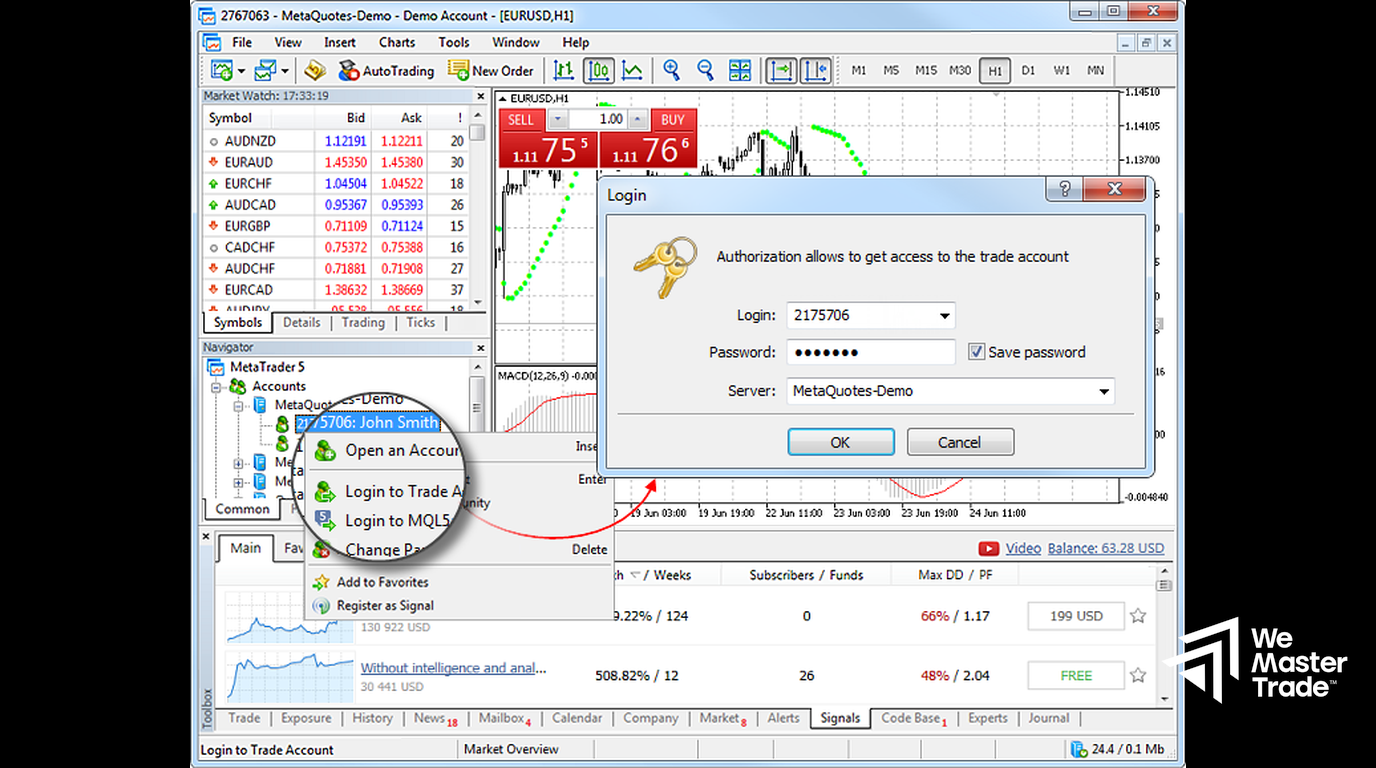Open the News tab in Toolbox
This screenshot has height=768, width=1376.
pos(435,718)
